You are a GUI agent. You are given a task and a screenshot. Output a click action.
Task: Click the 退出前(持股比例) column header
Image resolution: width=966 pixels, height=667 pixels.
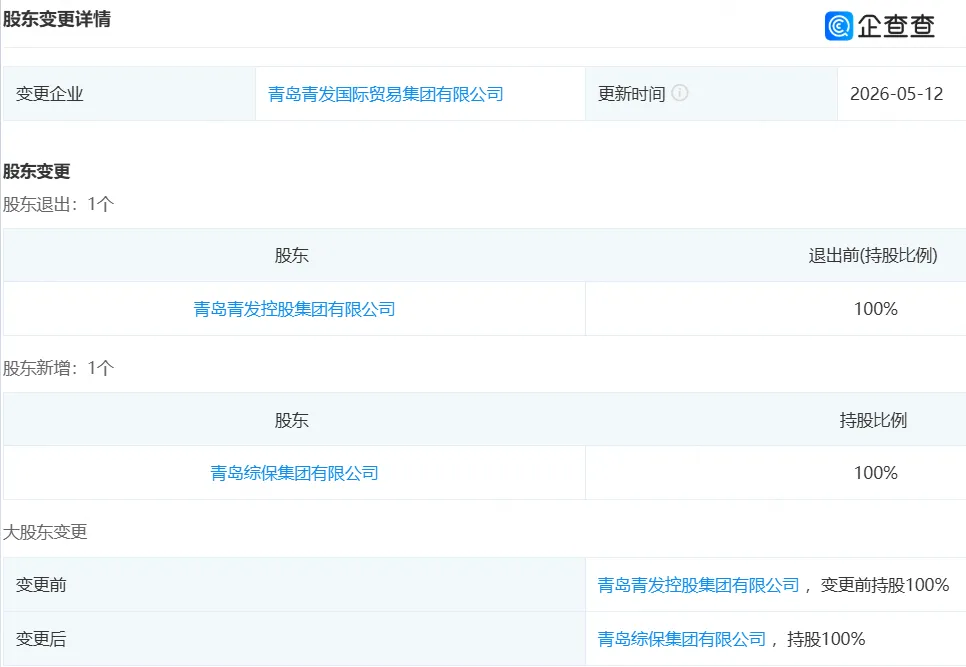tap(873, 256)
